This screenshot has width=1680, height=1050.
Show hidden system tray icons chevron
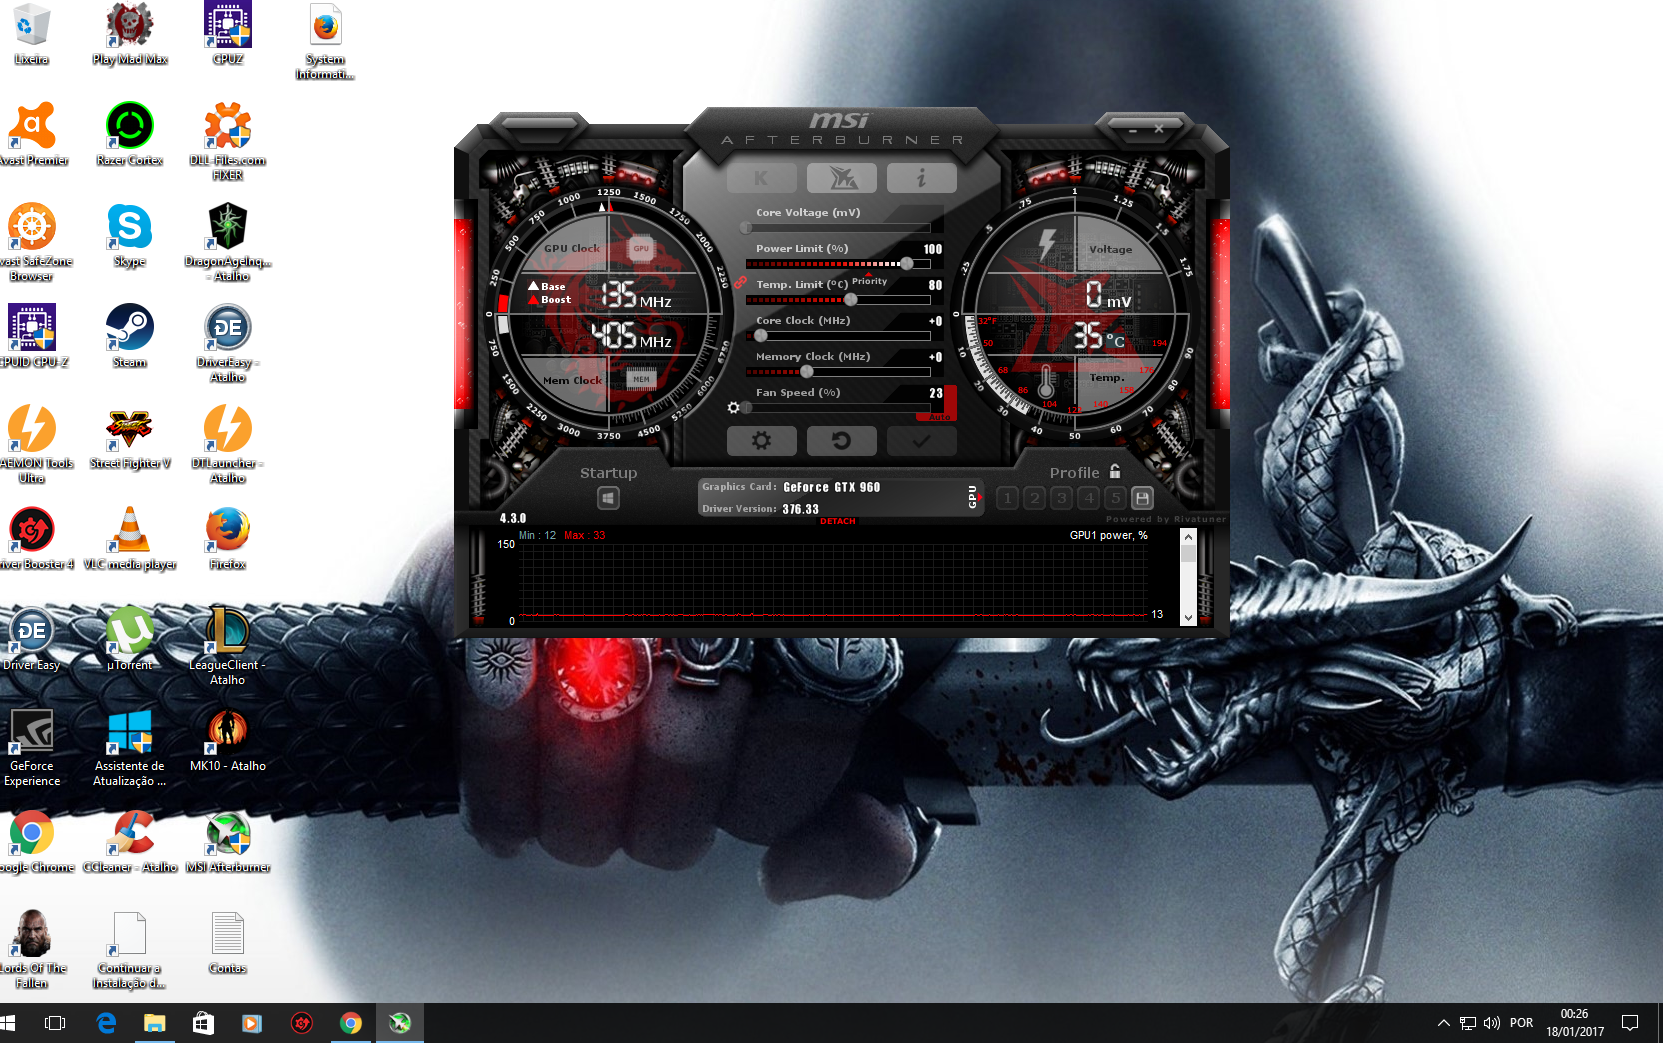1443,1022
